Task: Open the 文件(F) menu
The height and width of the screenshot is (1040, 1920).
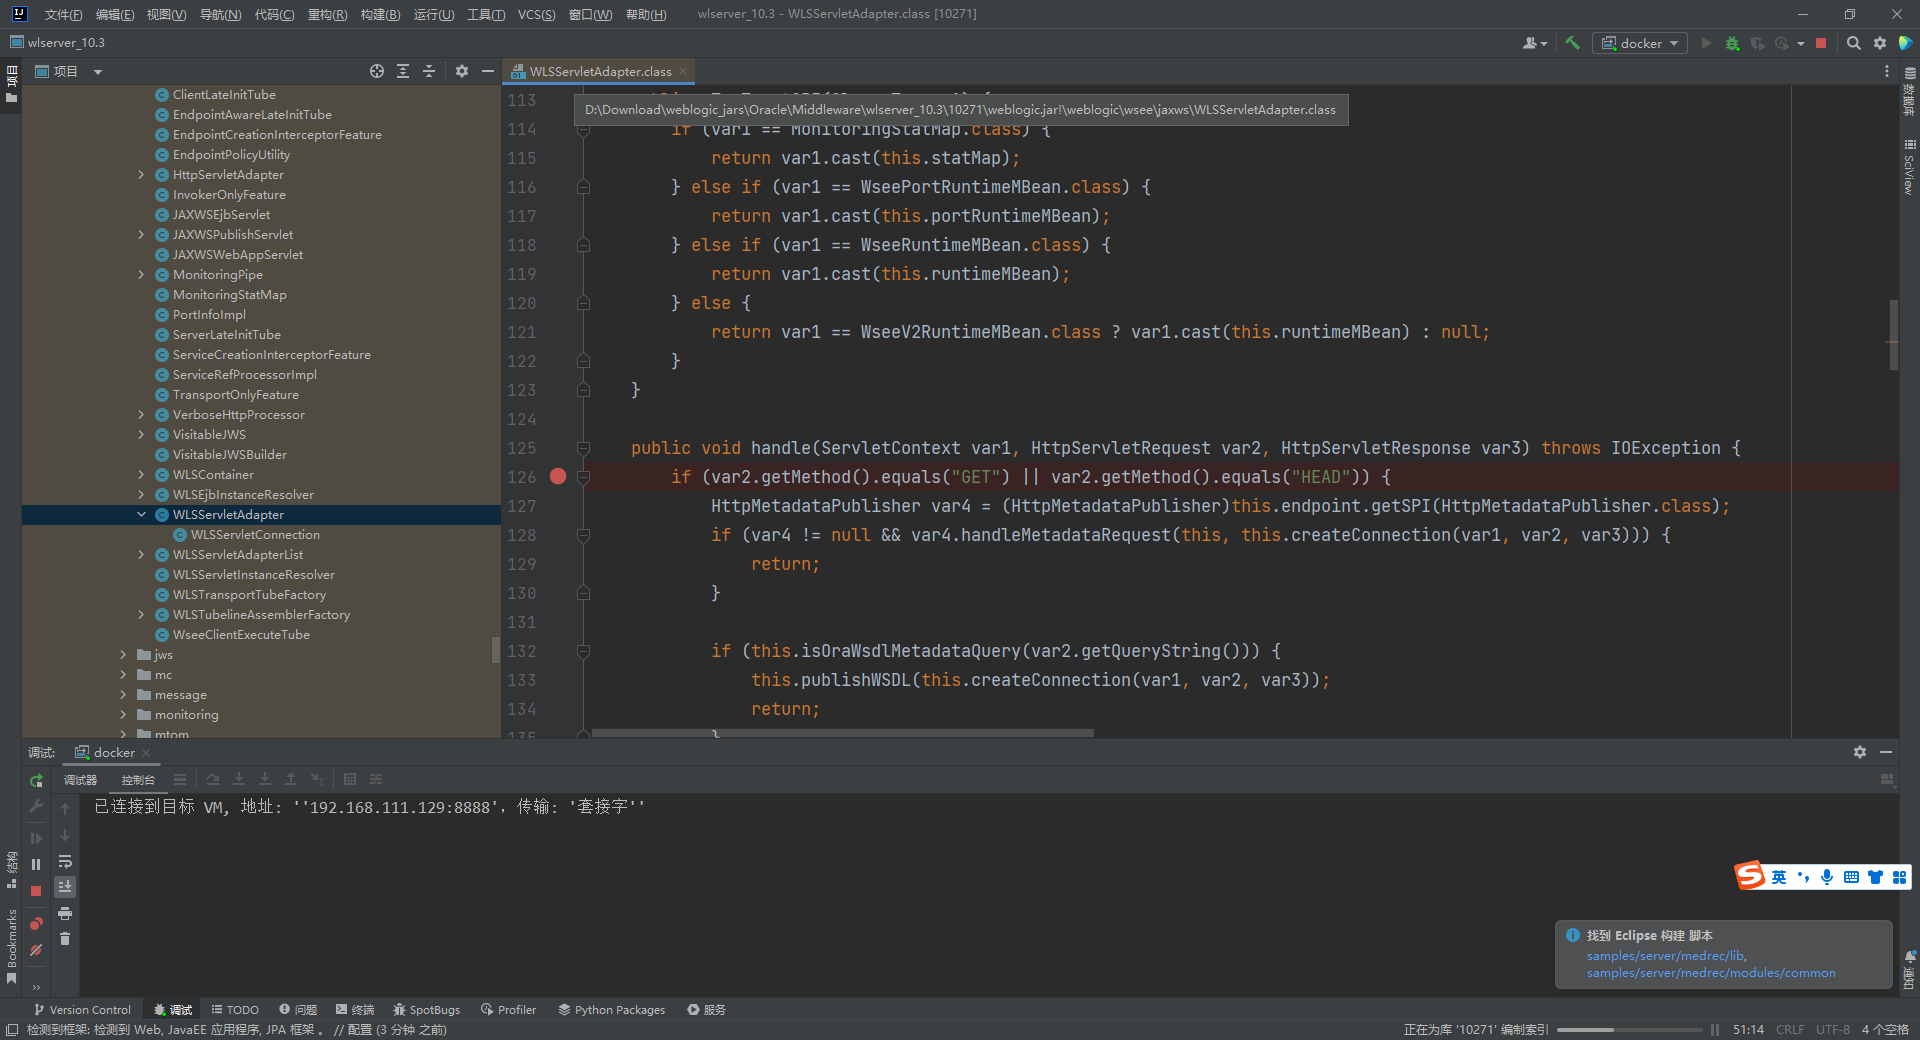Action: 63,14
